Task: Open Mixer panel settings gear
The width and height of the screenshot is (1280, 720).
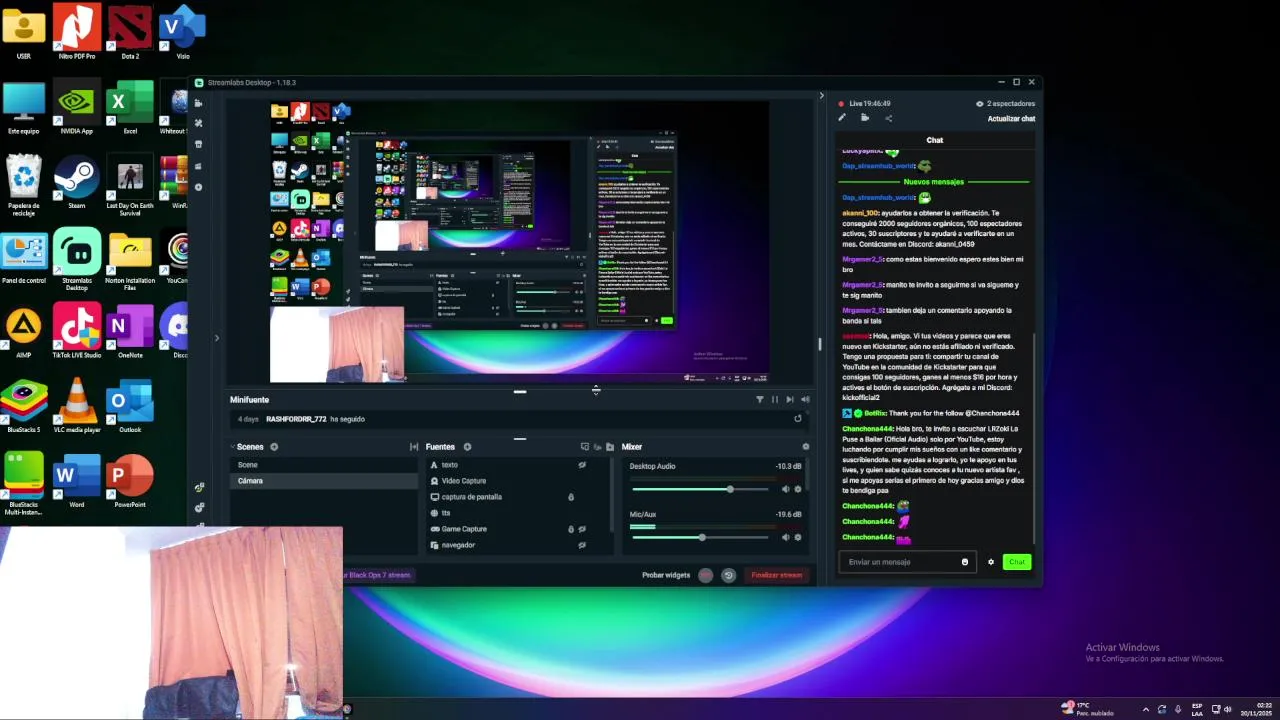Action: (806, 447)
